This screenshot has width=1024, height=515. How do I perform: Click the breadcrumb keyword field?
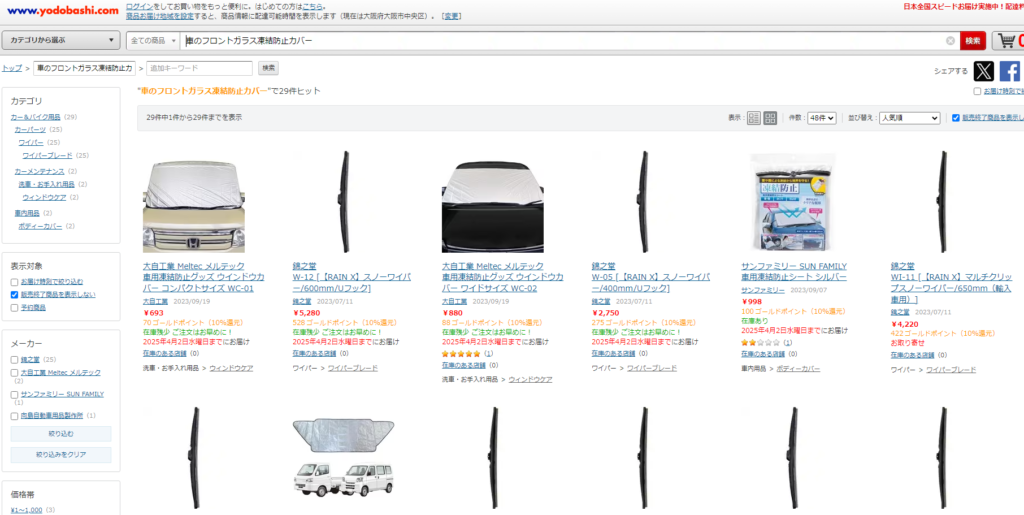pos(84,68)
